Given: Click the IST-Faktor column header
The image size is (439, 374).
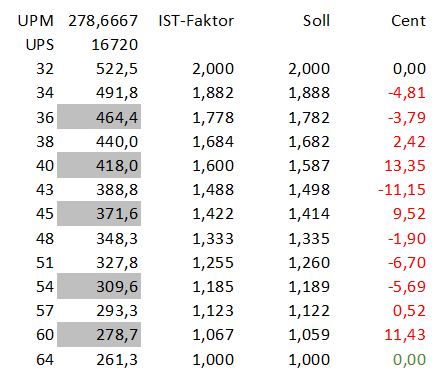Looking at the screenshot, I should point(196,21).
